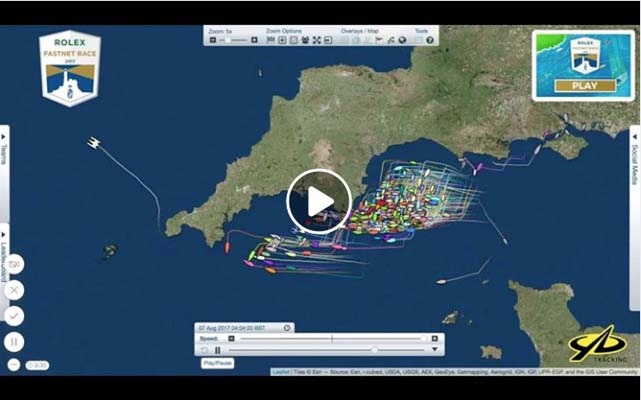Click the globe map layer icon
641x400 pixels.
tap(403, 40)
